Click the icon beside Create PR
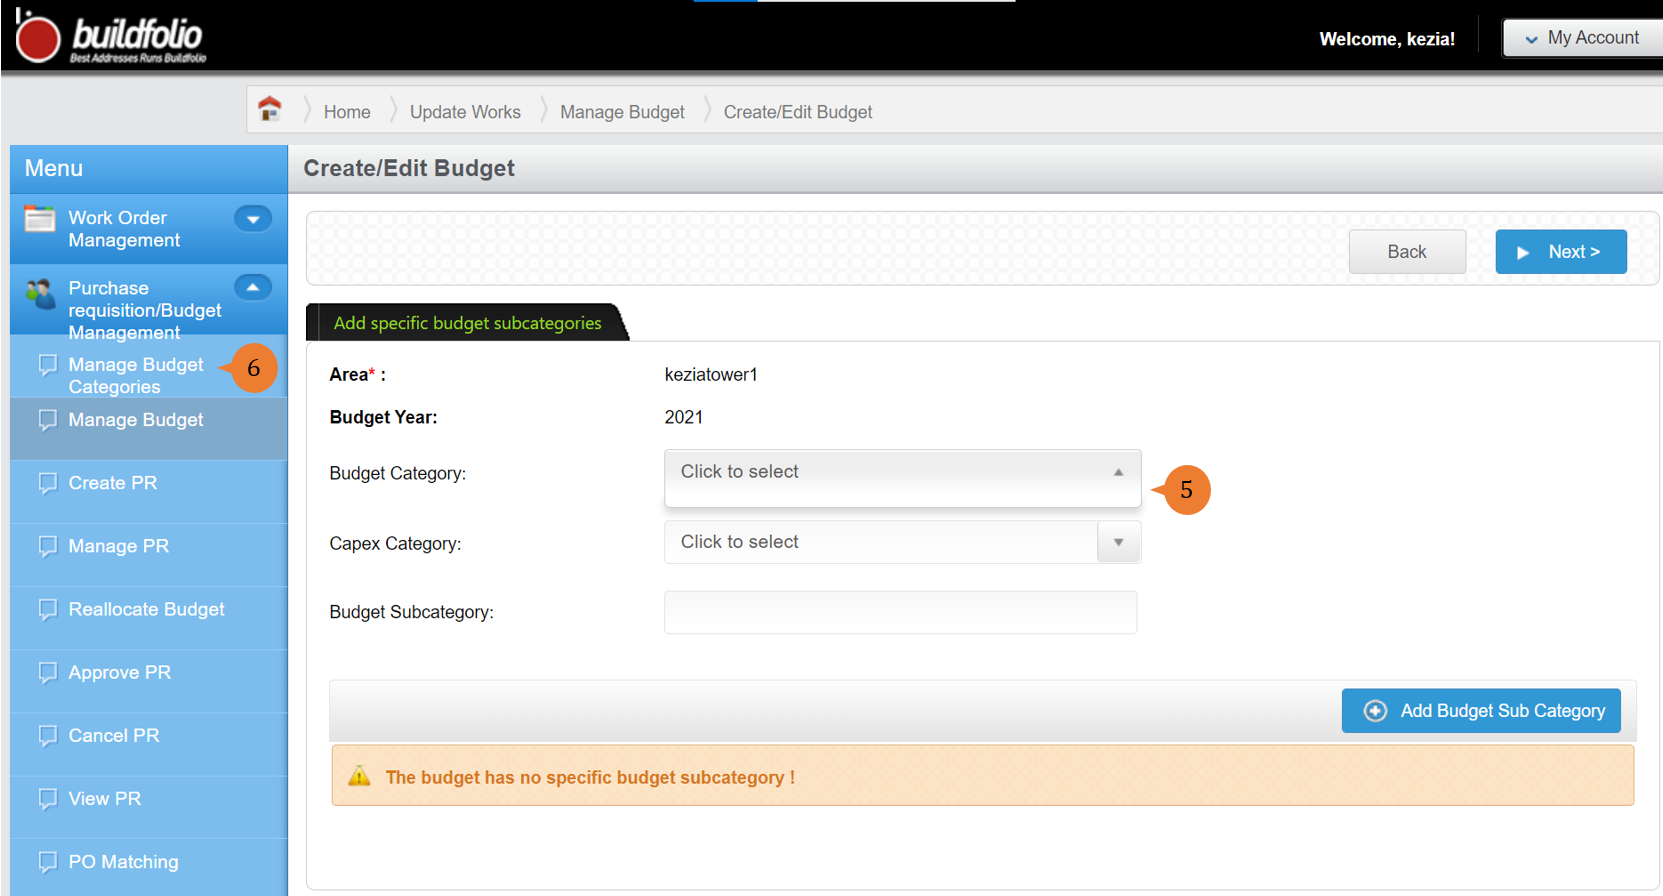Screen dimensions: 1663x896 pyautogui.click(x=47, y=483)
